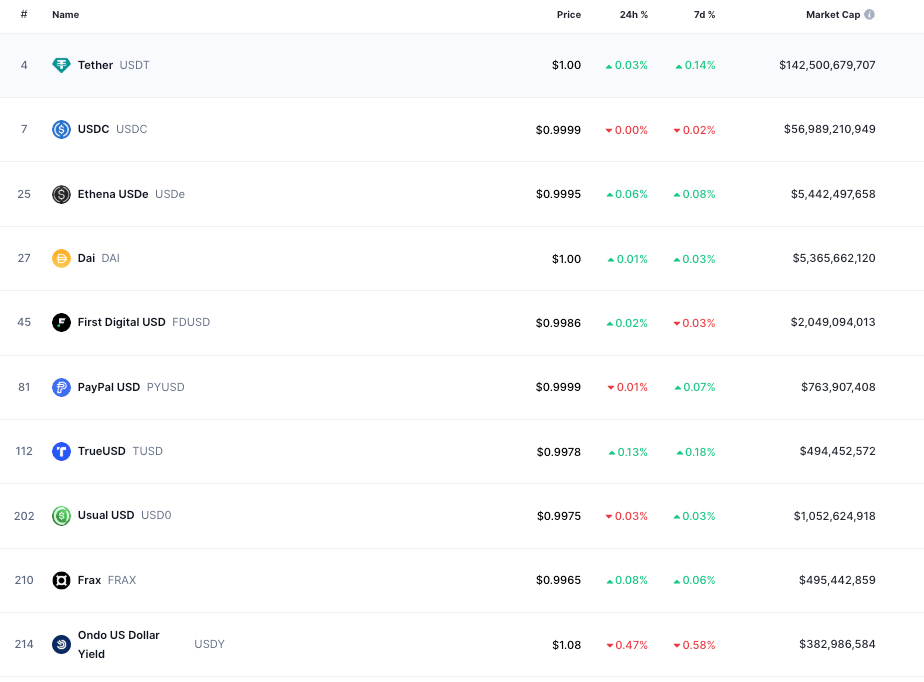
Task: Sort by the Name column header
Action: [65, 15]
